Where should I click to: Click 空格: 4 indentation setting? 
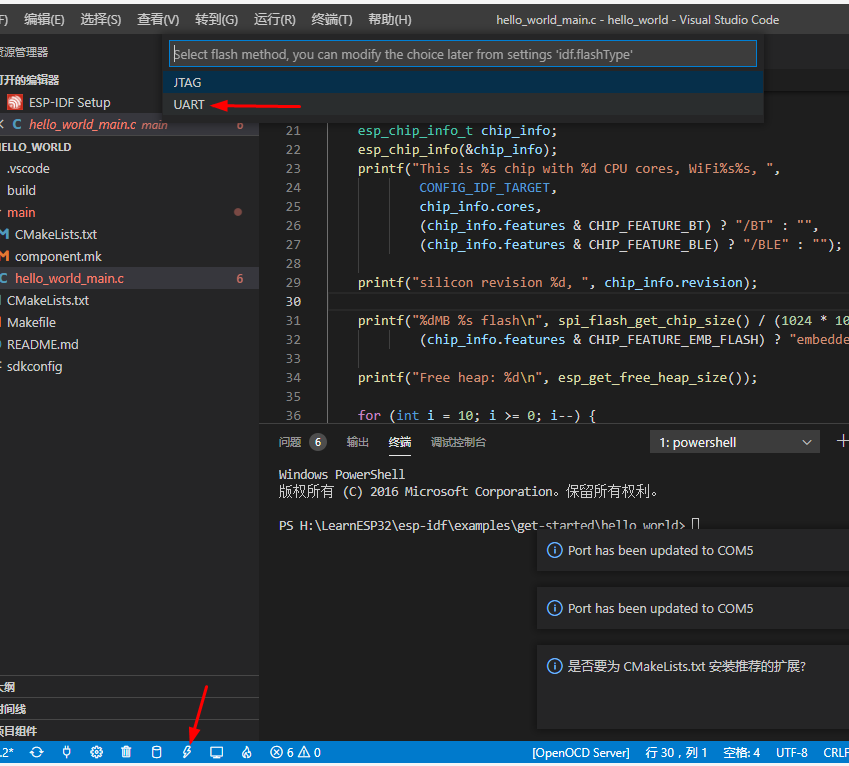click(x=741, y=752)
